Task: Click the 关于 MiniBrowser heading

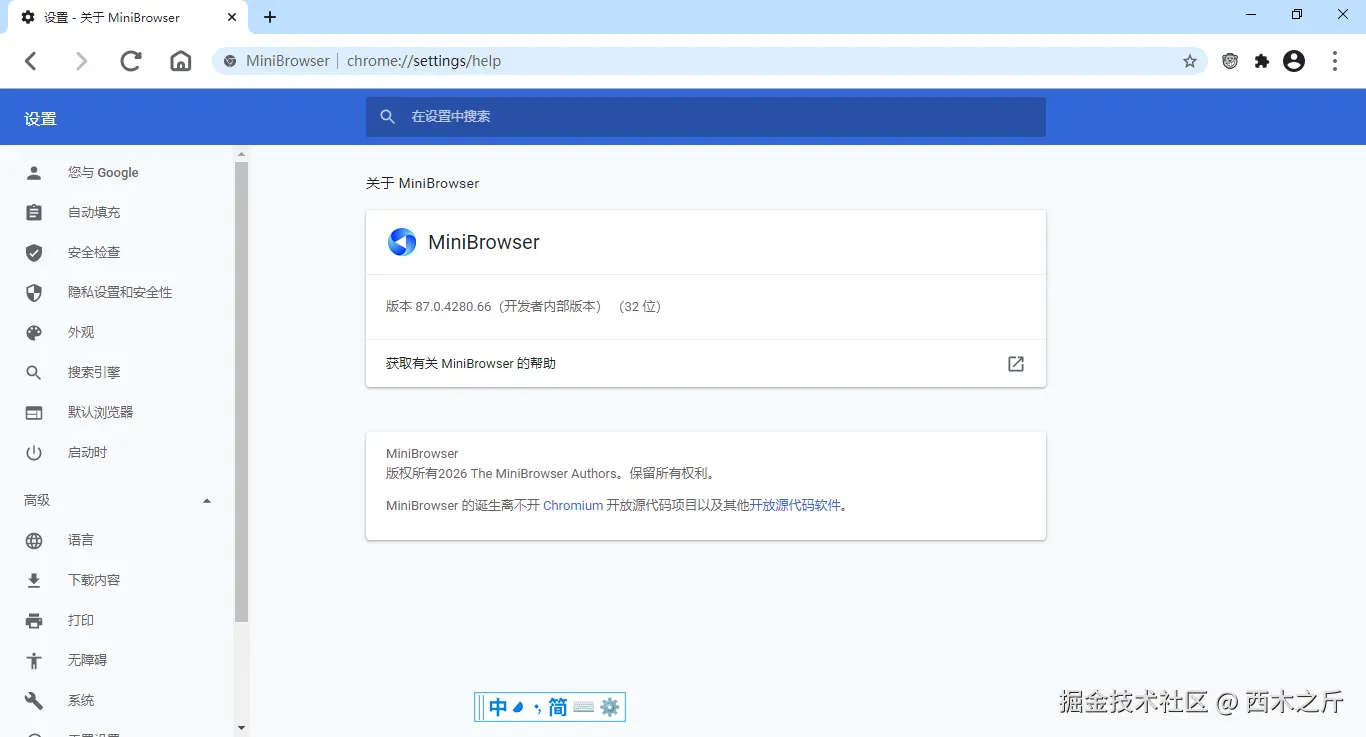Action: [x=423, y=184]
